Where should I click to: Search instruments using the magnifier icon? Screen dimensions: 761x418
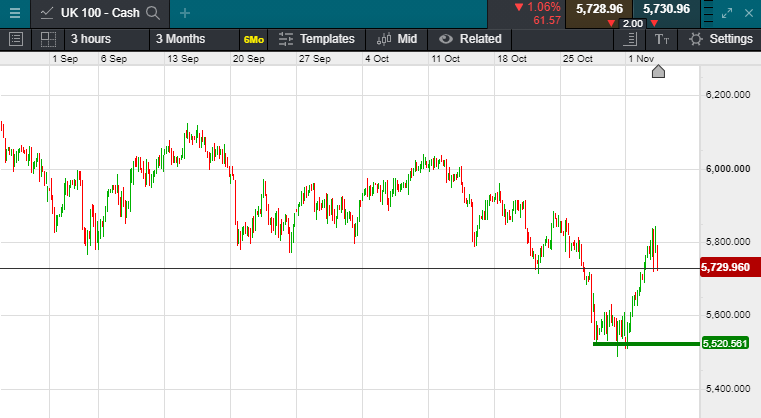click(153, 12)
